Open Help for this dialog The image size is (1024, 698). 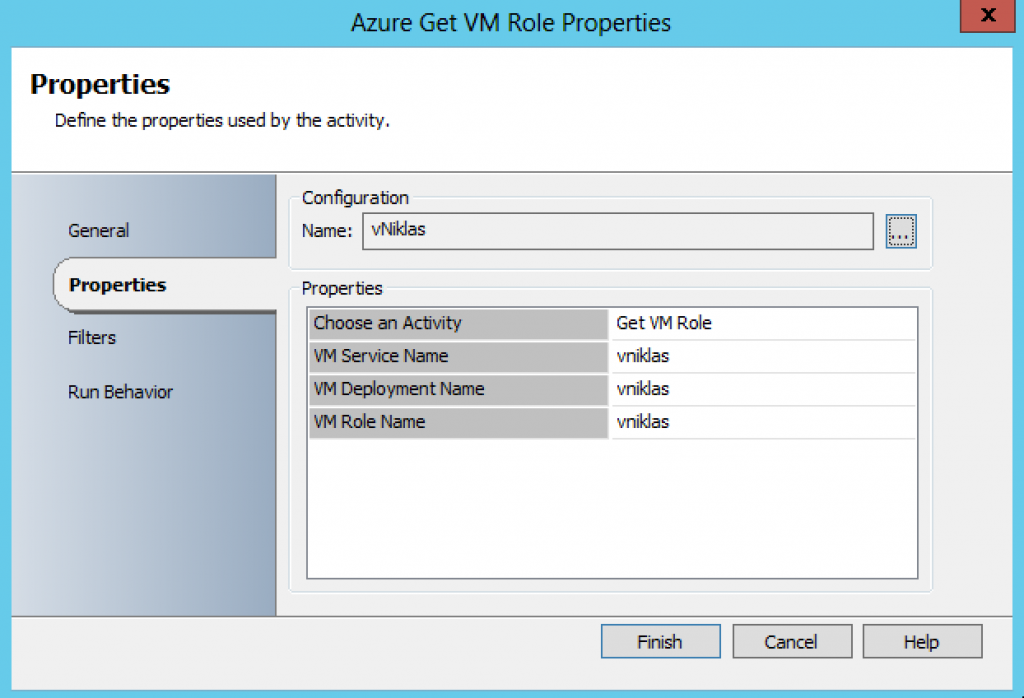(922, 641)
